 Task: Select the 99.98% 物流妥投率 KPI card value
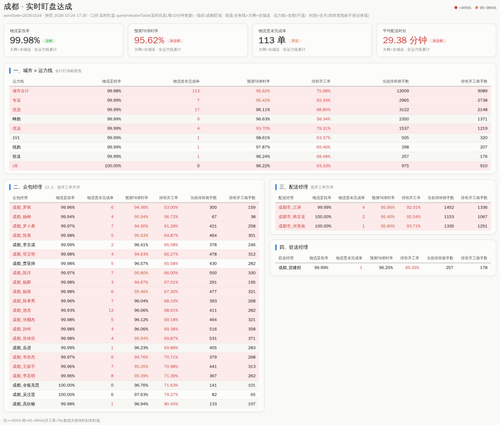(25, 40)
